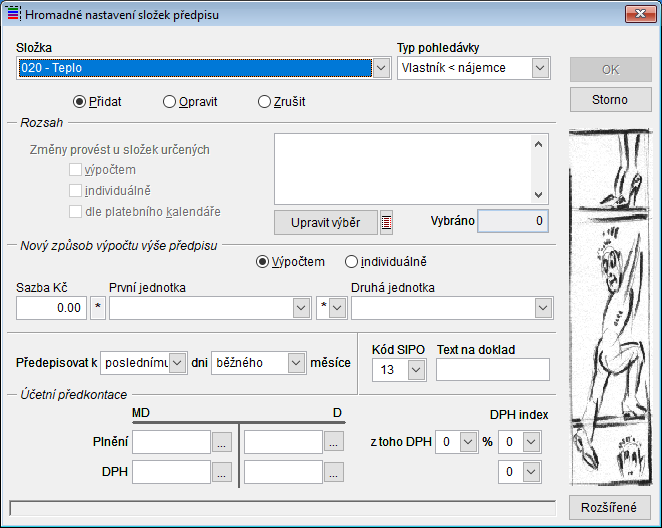Click browse button for DPH MD account
The width and height of the screenshot is (662, 528).
pyautogui.click(x=222, y=472)
